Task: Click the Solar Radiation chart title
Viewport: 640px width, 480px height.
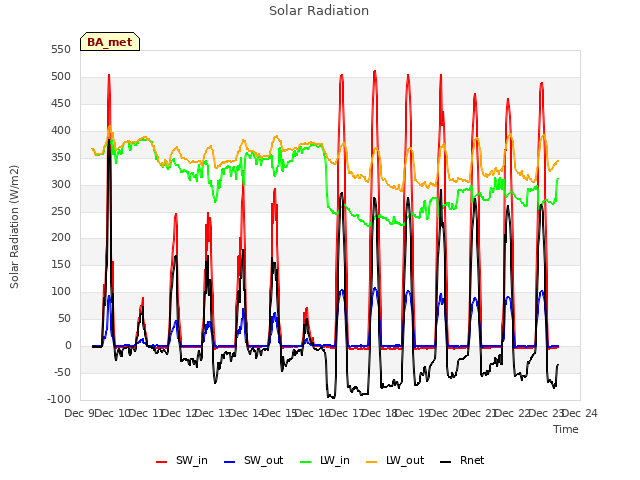Action: pos(319,11)
